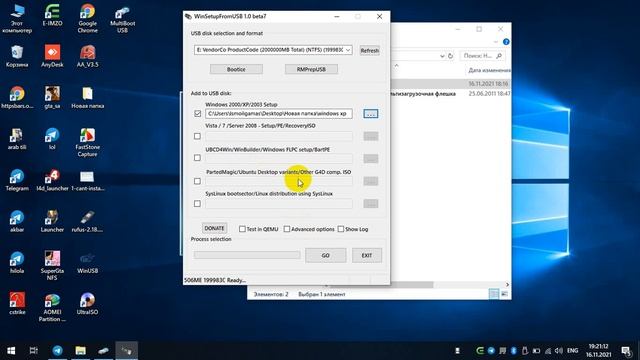Viewport: 640px width, 360px height.
Task: Select the Launcher desktop icon
Action: [52, 222]
